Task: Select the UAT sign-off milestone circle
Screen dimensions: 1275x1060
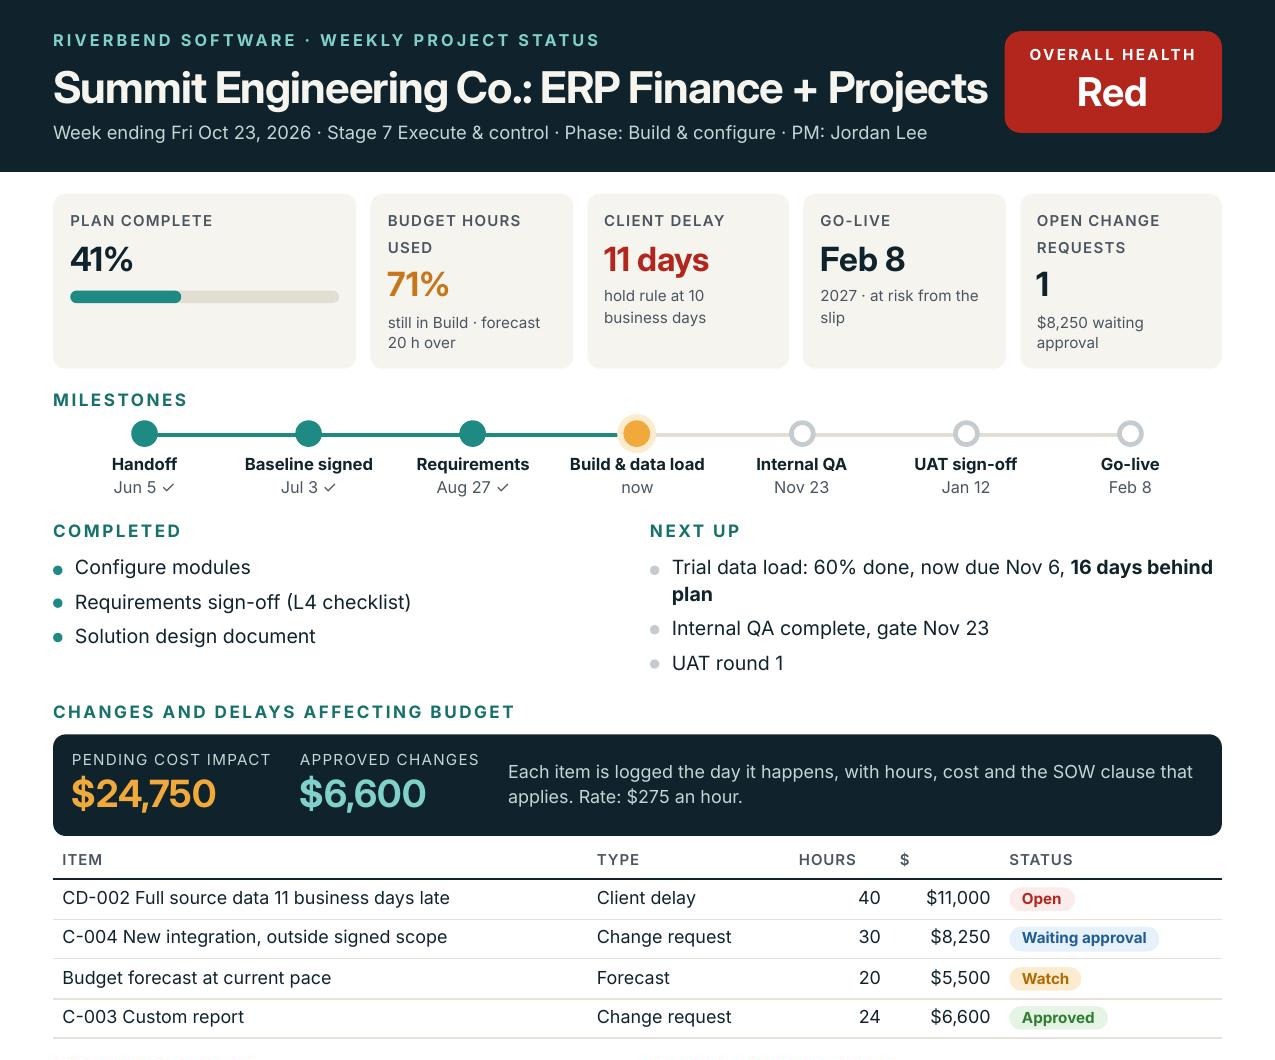Action: point(966,433)
